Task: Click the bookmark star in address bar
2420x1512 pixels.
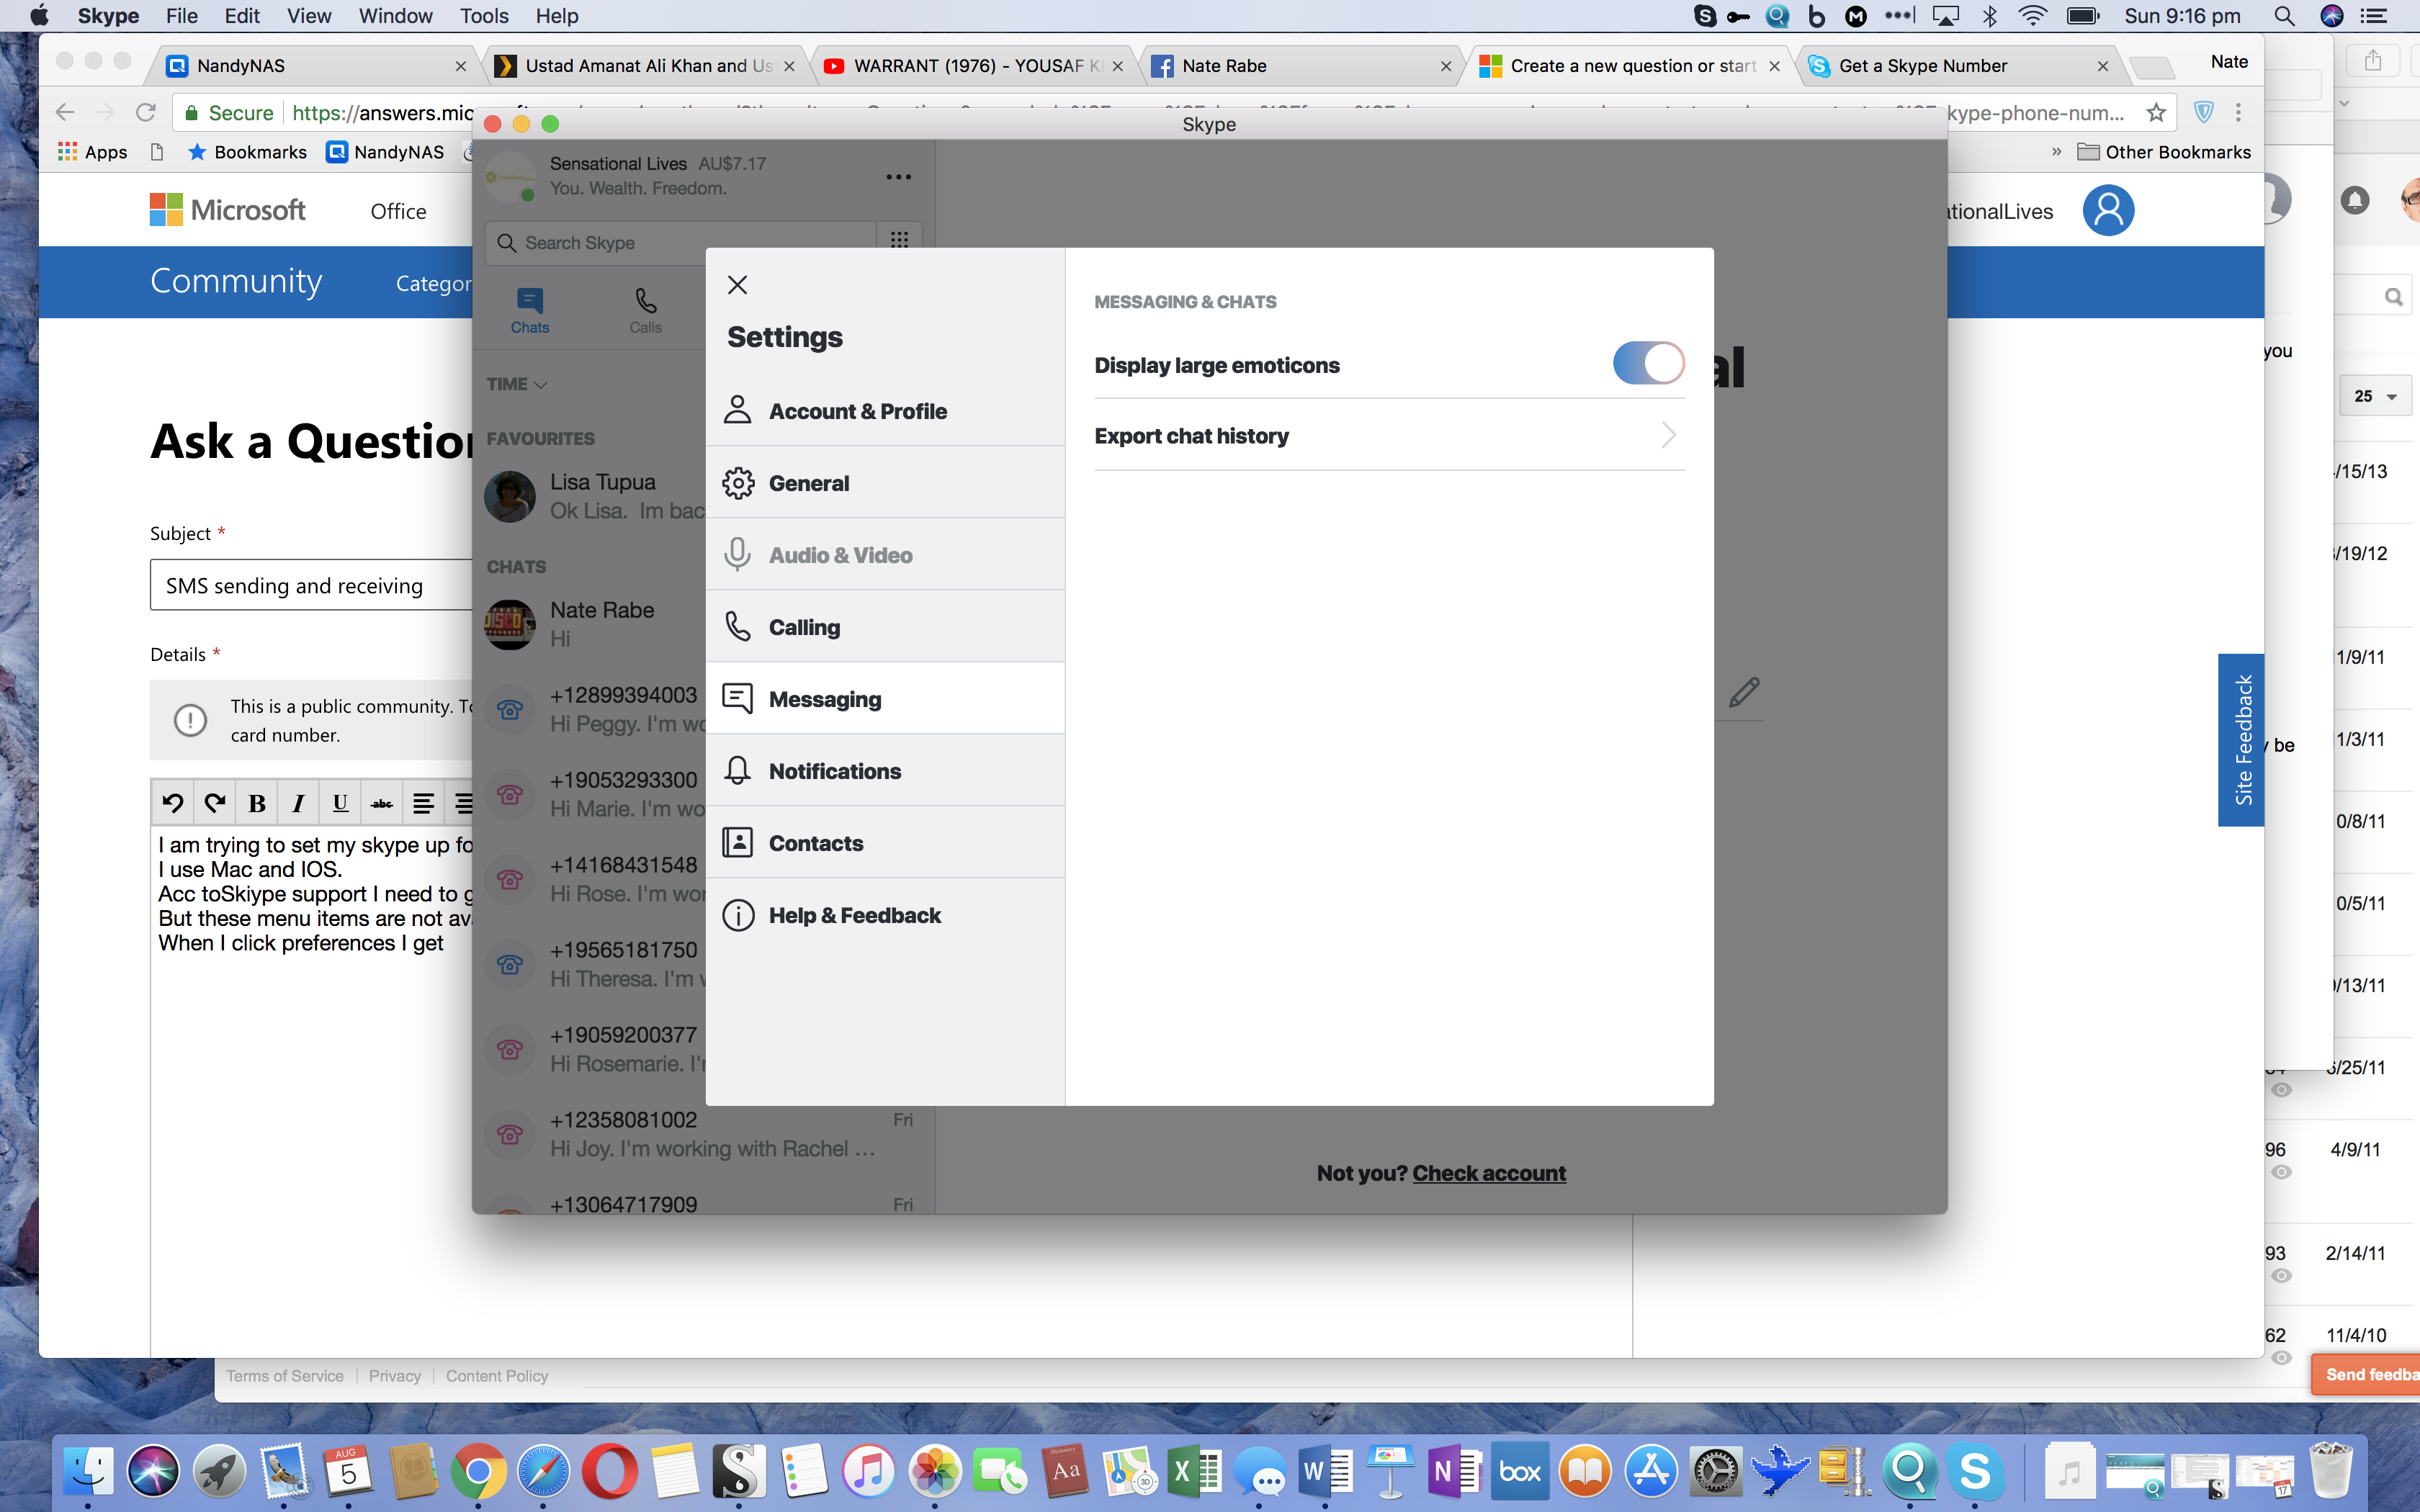Action: pyautogui.click(x=2156, y=113)
